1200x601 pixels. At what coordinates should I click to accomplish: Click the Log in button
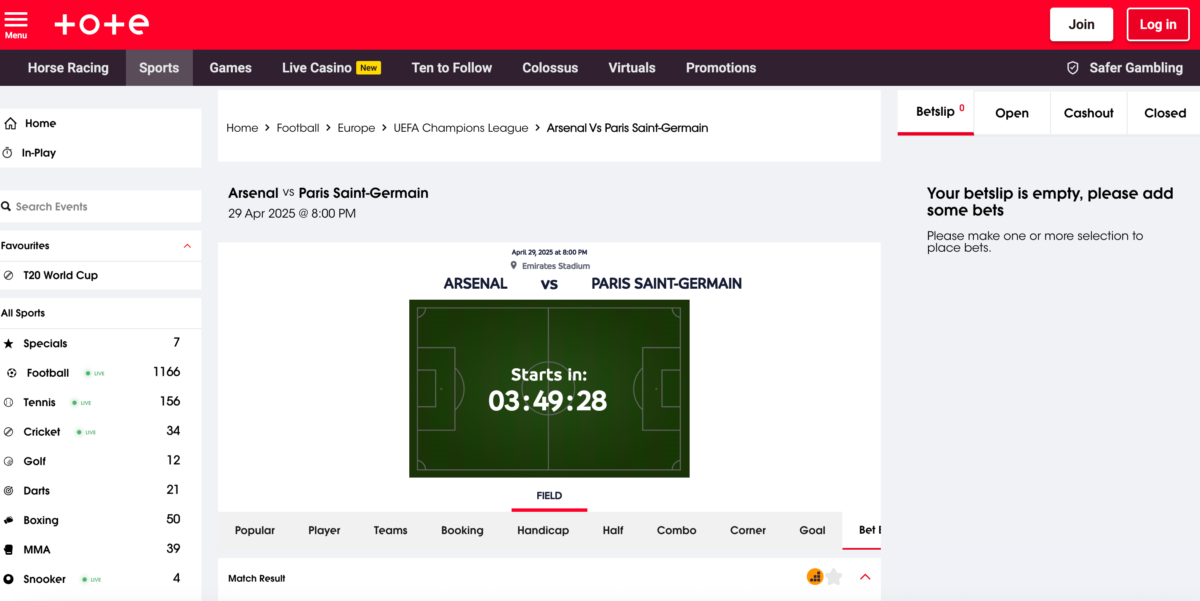click(x=1158, y=24)
